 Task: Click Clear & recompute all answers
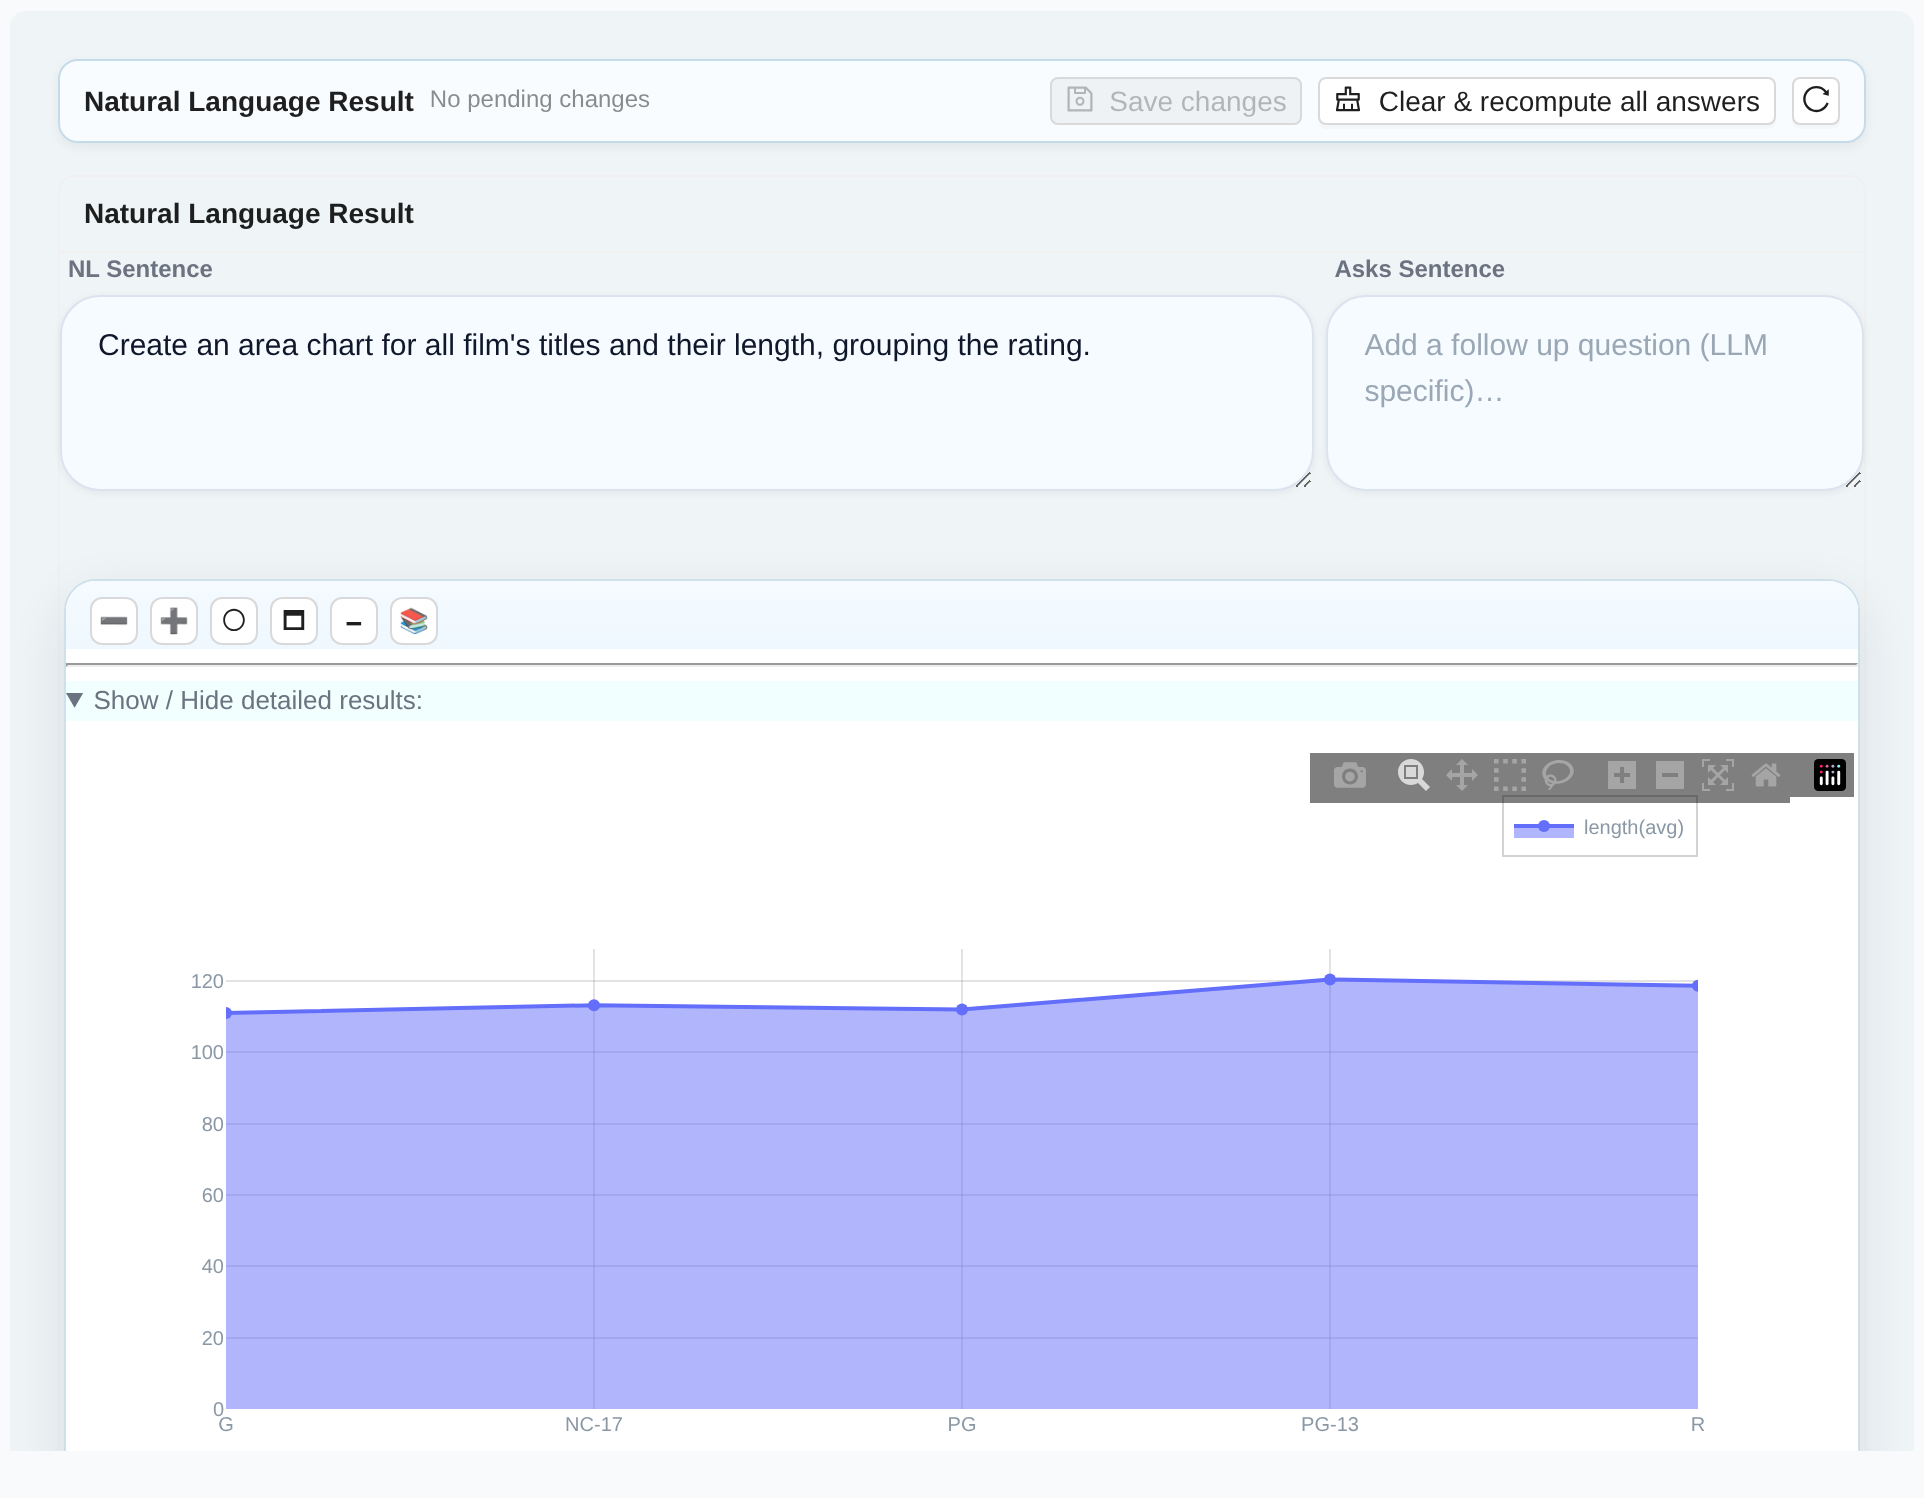(1547, 101)
